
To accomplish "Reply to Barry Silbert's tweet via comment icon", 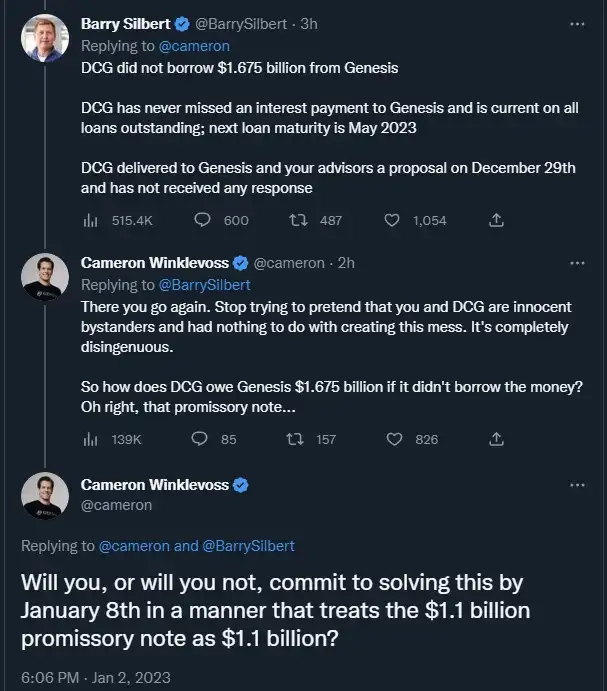I will tap(202, 220).
